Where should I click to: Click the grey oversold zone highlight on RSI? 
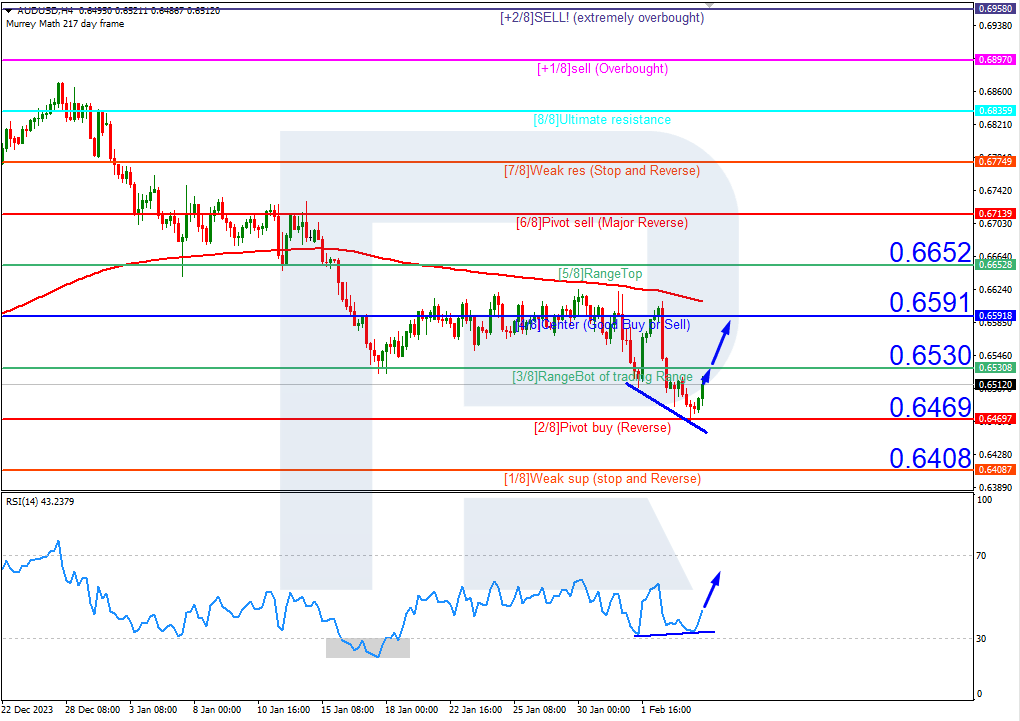point(366,647)
